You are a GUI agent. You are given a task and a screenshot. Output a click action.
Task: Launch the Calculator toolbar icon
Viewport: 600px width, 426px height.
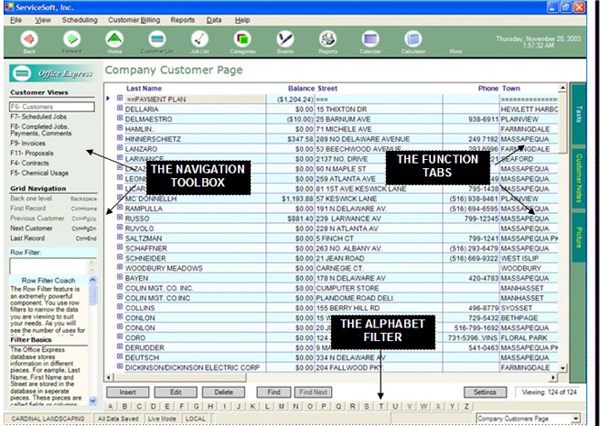point(413,39)
